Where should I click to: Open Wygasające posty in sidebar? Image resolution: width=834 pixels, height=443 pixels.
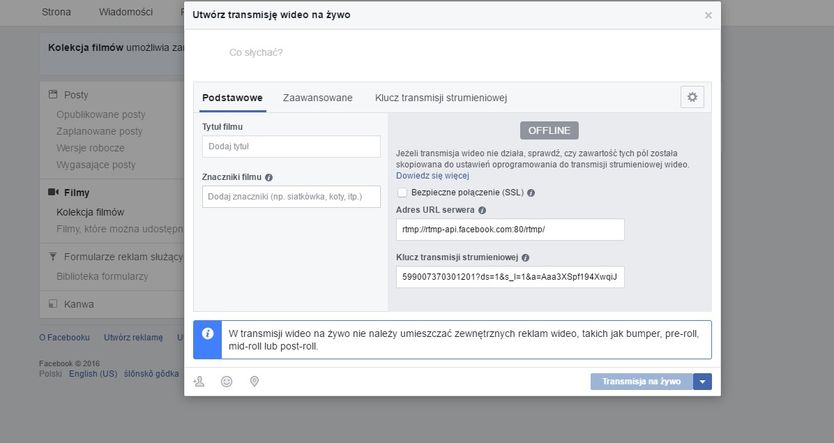[96, 165]
